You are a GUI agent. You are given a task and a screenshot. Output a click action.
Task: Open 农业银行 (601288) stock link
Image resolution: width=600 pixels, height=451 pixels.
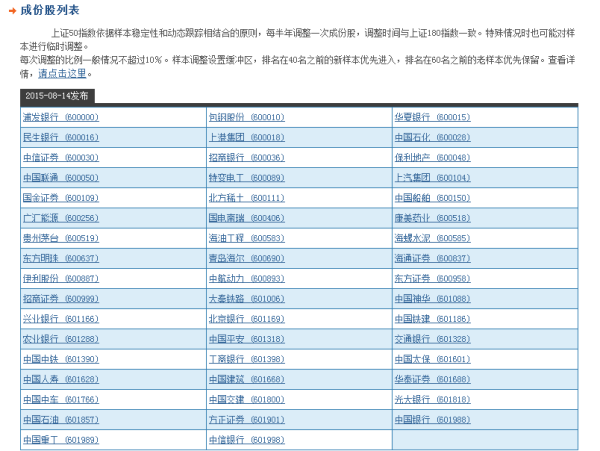click(x=60, y=339)
